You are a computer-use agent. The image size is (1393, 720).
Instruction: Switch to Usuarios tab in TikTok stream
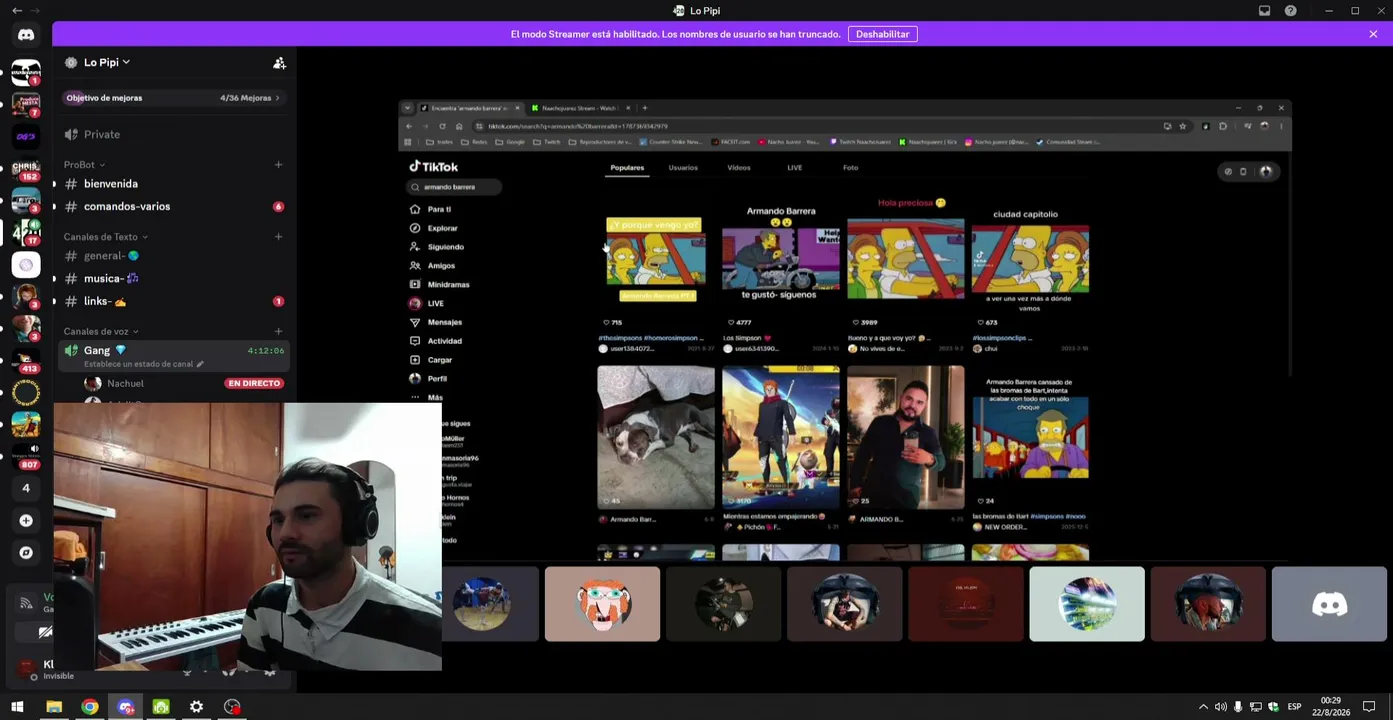(683, 168)
